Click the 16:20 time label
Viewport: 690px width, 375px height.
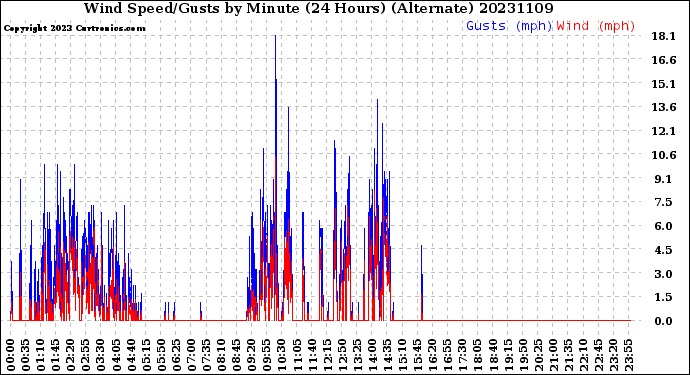tap(433, 355)
